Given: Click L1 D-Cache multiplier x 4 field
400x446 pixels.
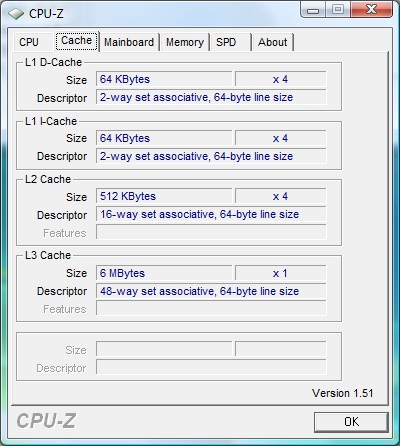Looking at the screenshot, I should [280, 79].
